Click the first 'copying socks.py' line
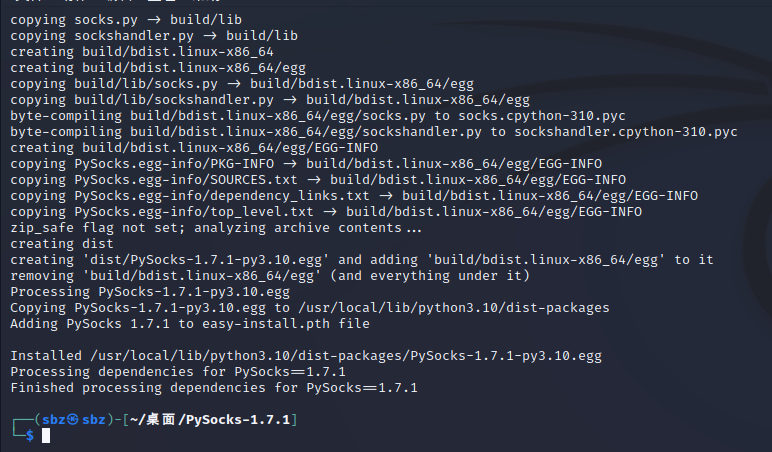The height and width of the screenshot is (452, 772). point(126,20)
